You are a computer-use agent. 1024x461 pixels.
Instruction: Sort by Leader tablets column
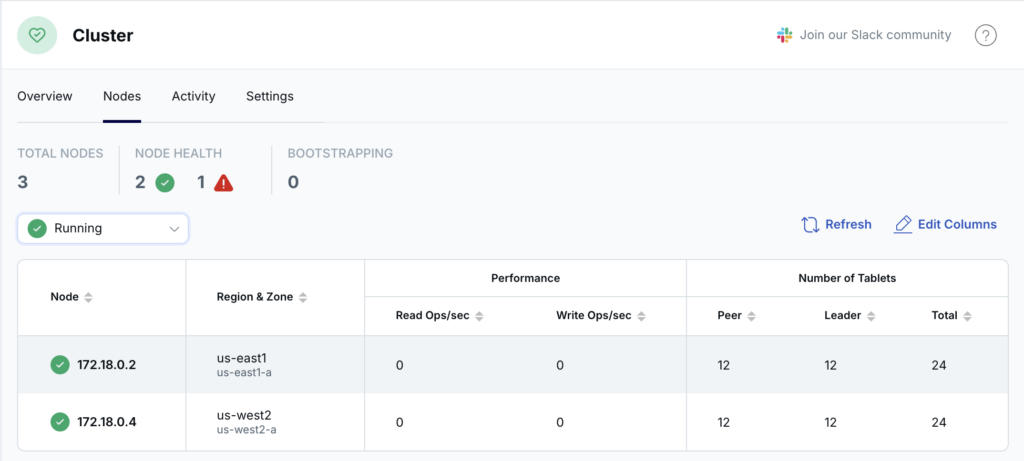coord(870,316)
